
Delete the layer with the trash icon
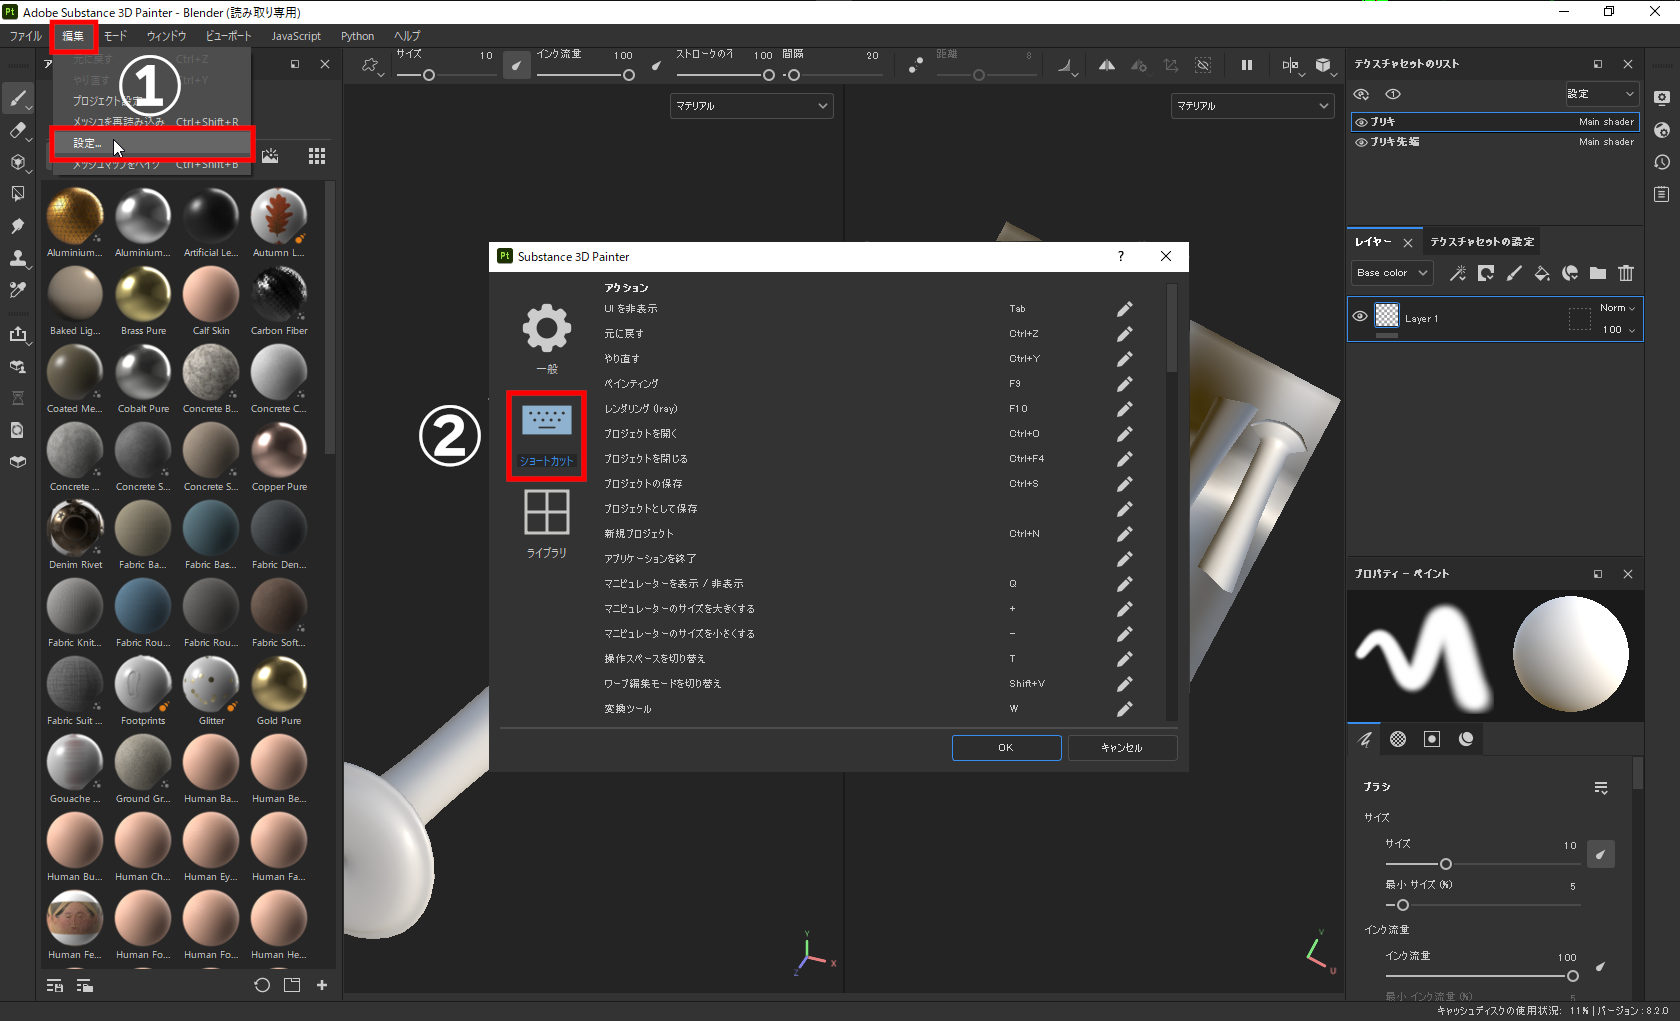(x=1626, y=273)
